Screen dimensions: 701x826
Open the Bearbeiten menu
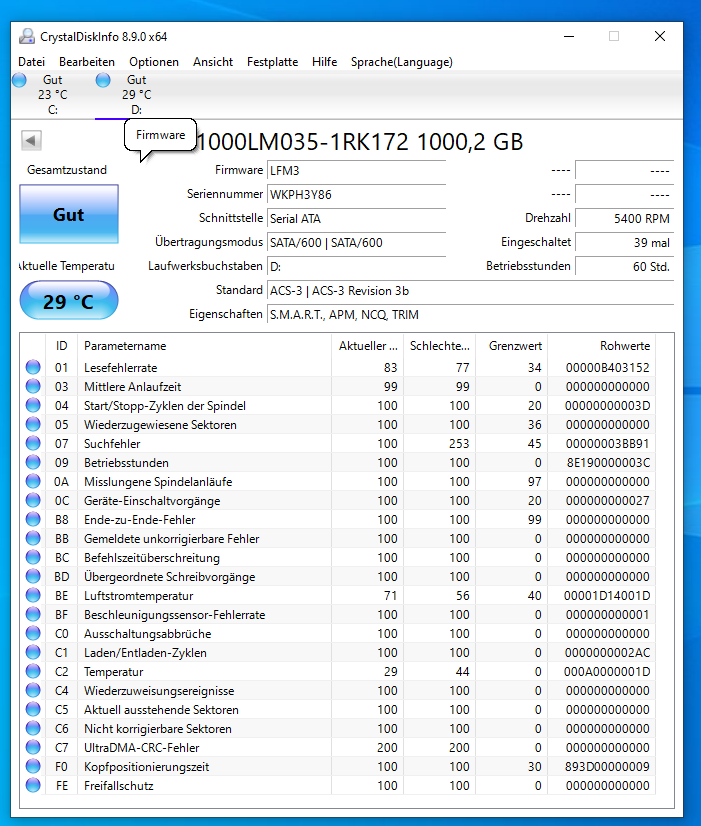pyautogui.click(x=87, y=62)
